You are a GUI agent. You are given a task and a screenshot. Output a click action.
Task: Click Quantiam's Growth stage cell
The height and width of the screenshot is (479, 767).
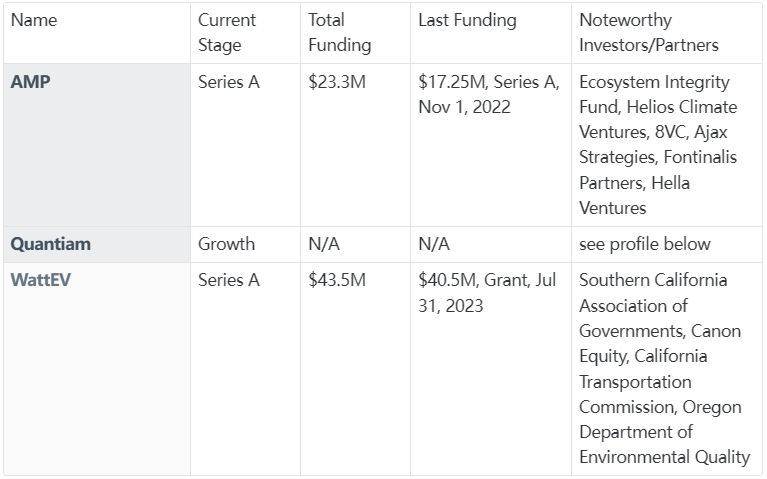point(246,244)
